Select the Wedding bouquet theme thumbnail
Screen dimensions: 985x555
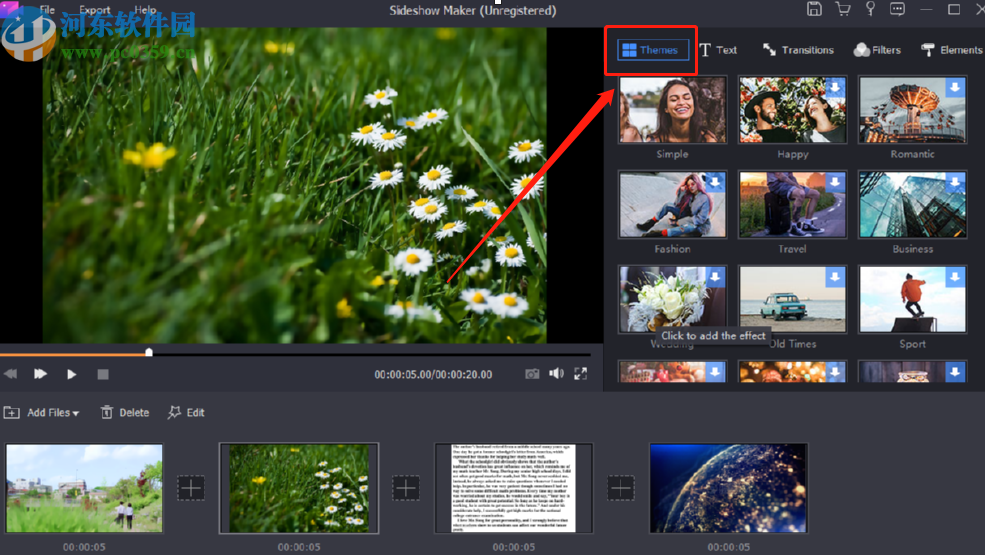click(672, 299)
